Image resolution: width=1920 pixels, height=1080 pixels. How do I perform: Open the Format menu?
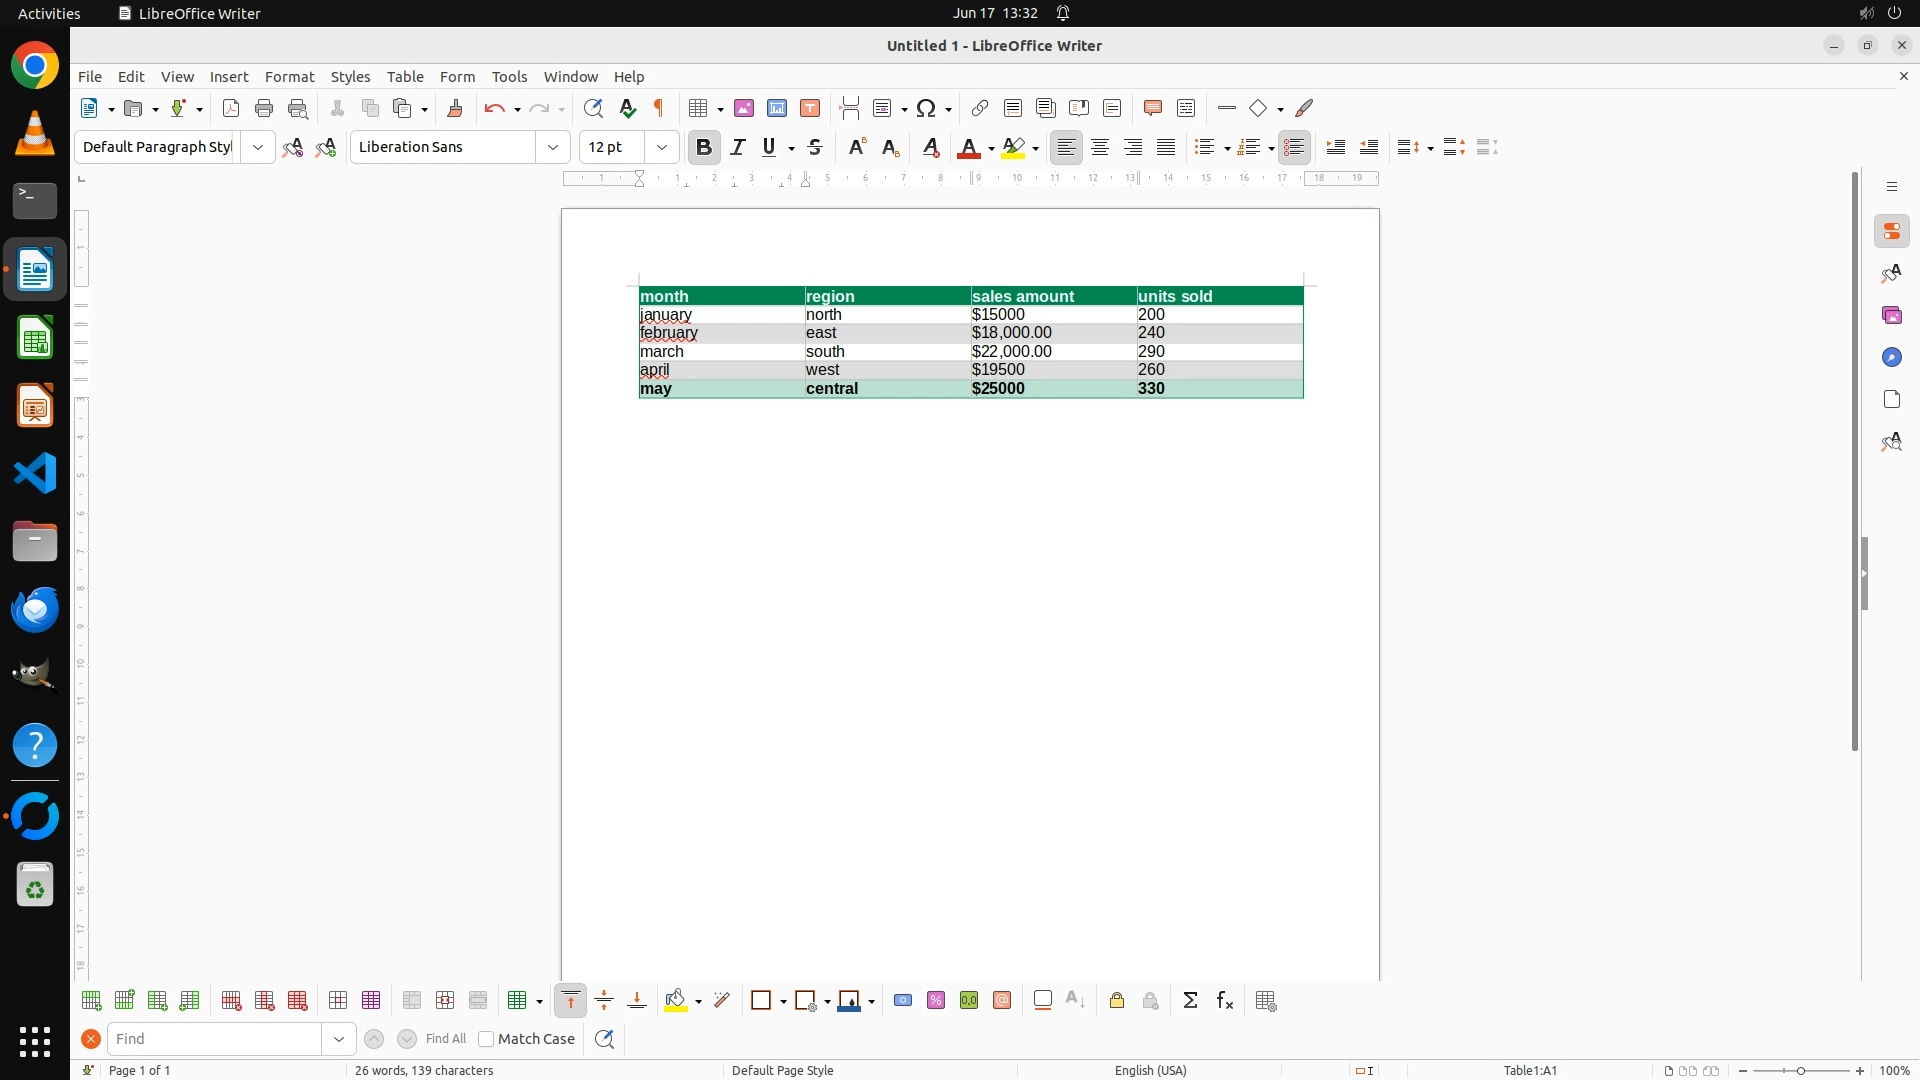click(x=289, y=77)
